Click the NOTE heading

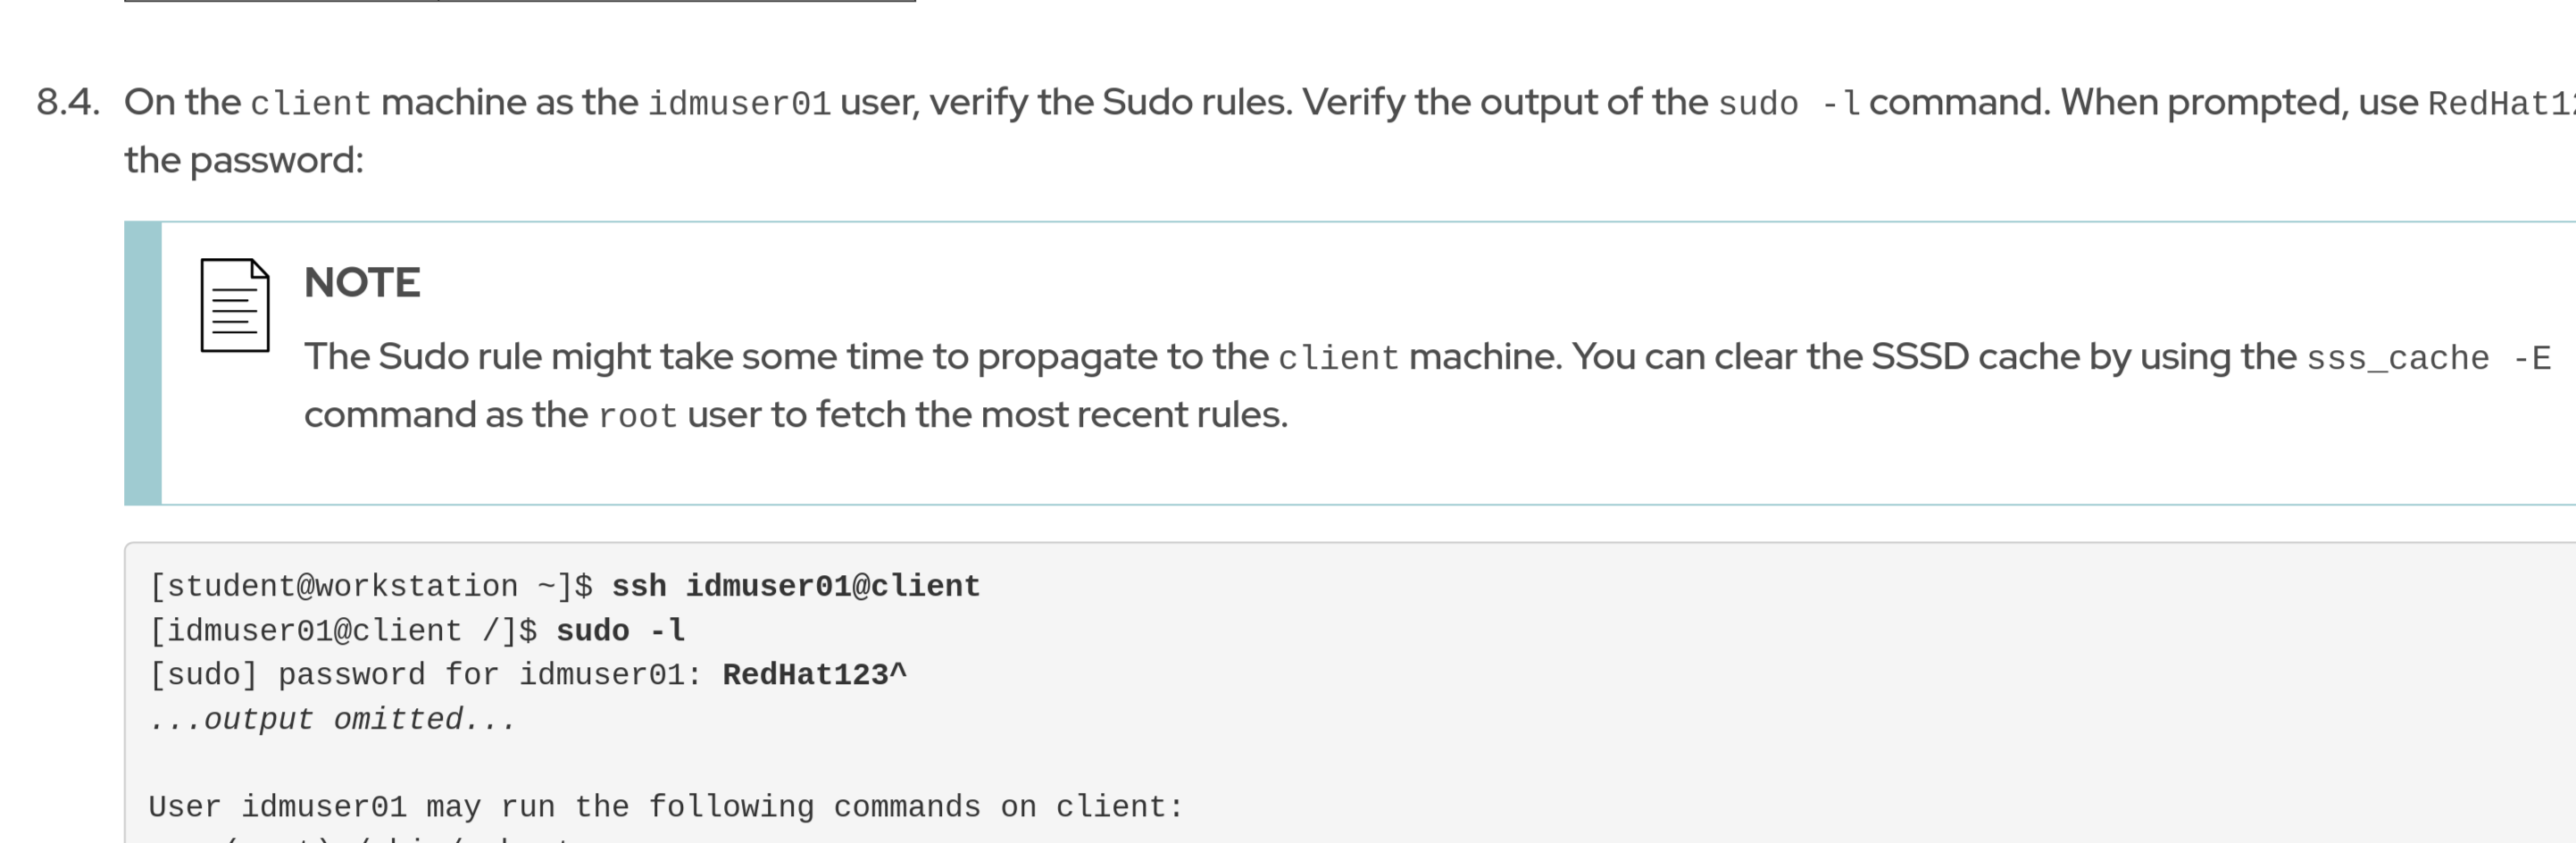tap(362, 283)
